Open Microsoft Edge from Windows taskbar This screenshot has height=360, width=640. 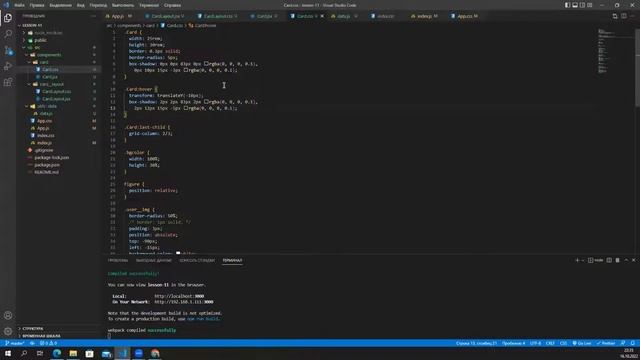coord(57,353)
